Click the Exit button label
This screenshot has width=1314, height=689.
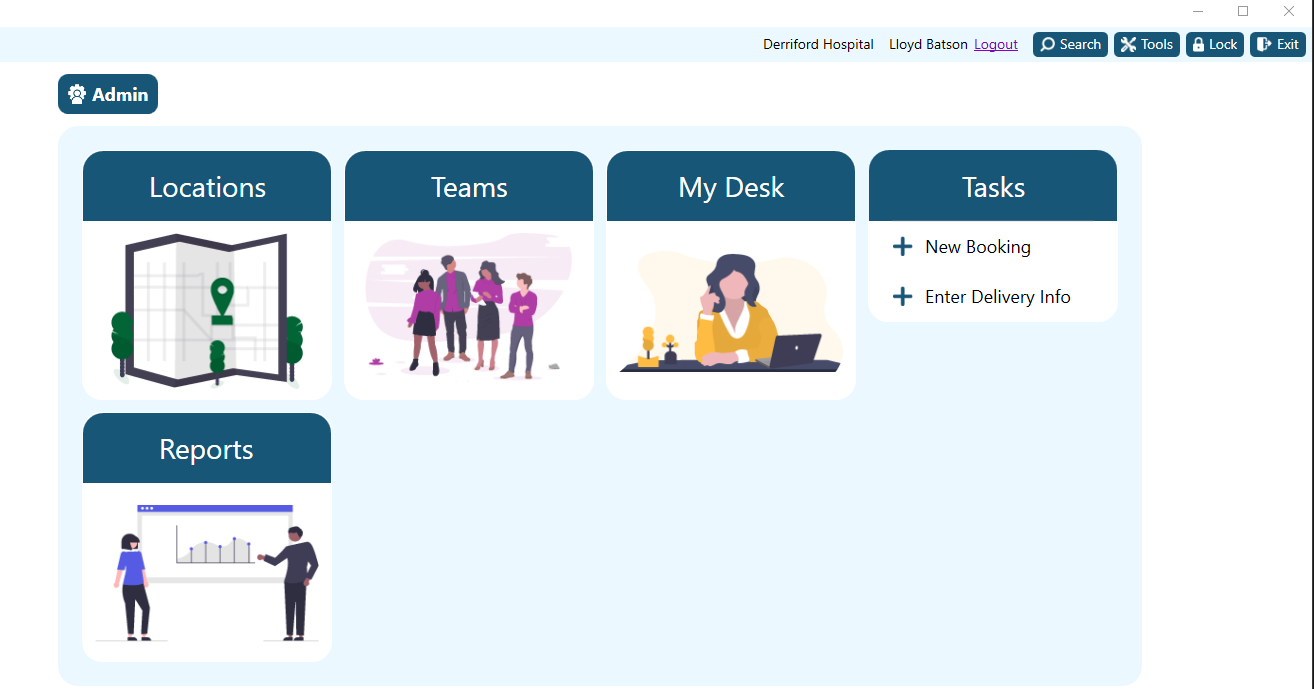pyautogui.click(x=1288, y=44)
